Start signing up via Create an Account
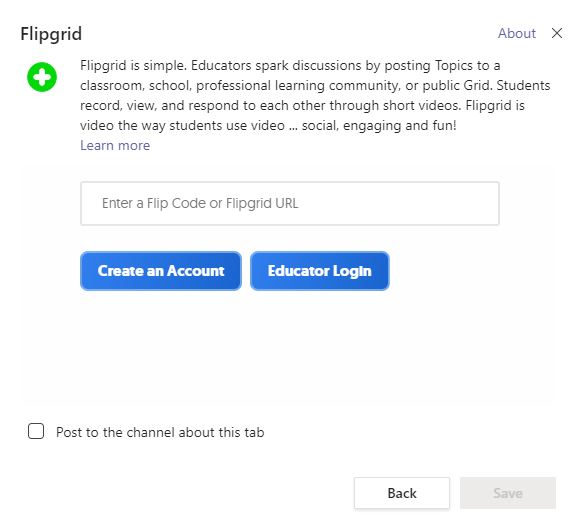Image resolution: width=575 pixels, height=531 pixels. (161, 271)
